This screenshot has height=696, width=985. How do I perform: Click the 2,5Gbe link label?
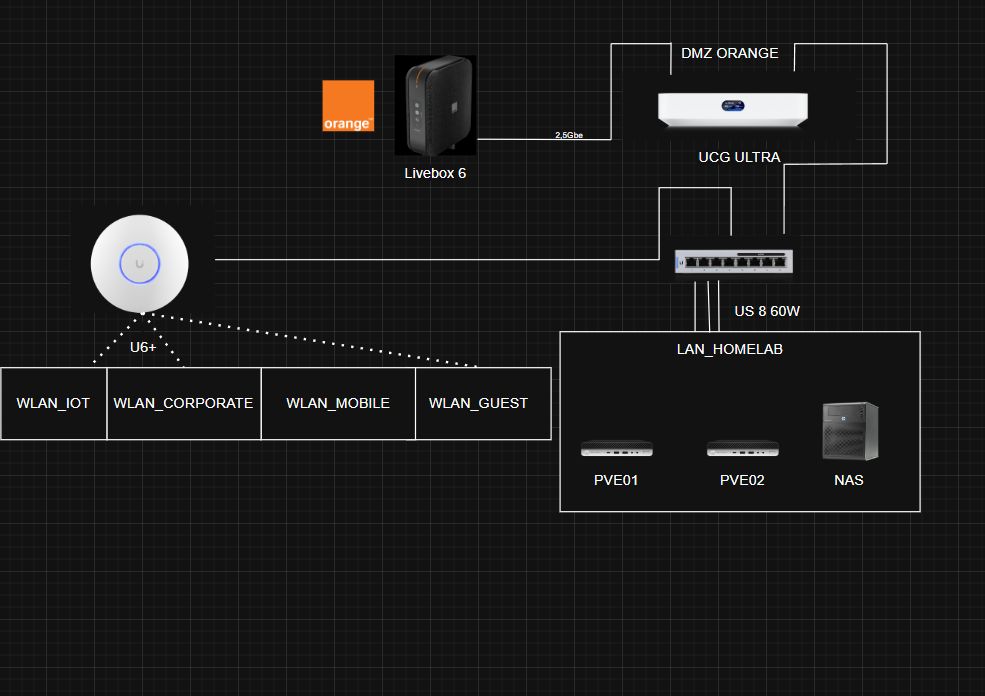[569, 135]
